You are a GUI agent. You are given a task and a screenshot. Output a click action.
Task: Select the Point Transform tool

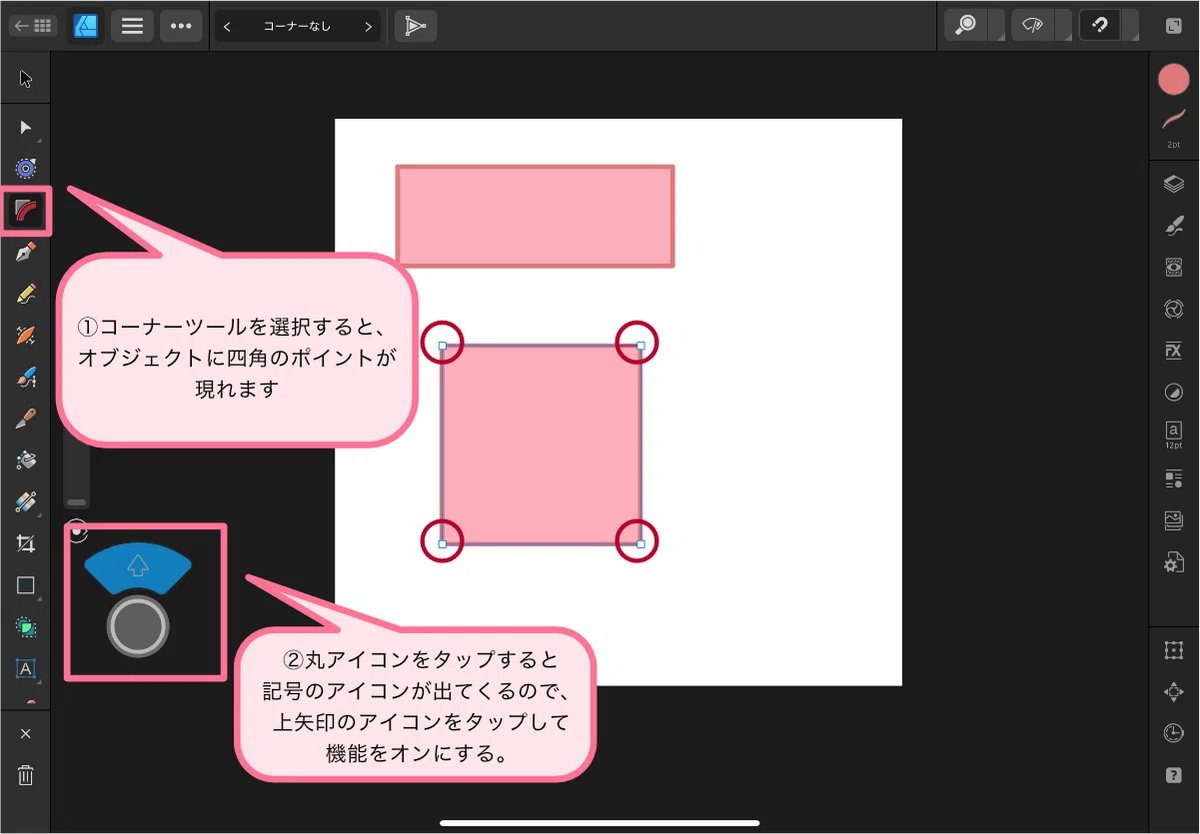pyautogui.click(x=26, y=168)
